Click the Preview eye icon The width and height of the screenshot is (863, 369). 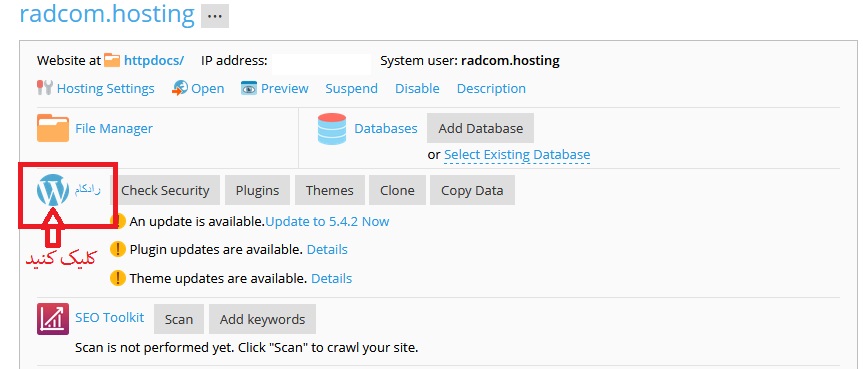click(x=249, y=88)
